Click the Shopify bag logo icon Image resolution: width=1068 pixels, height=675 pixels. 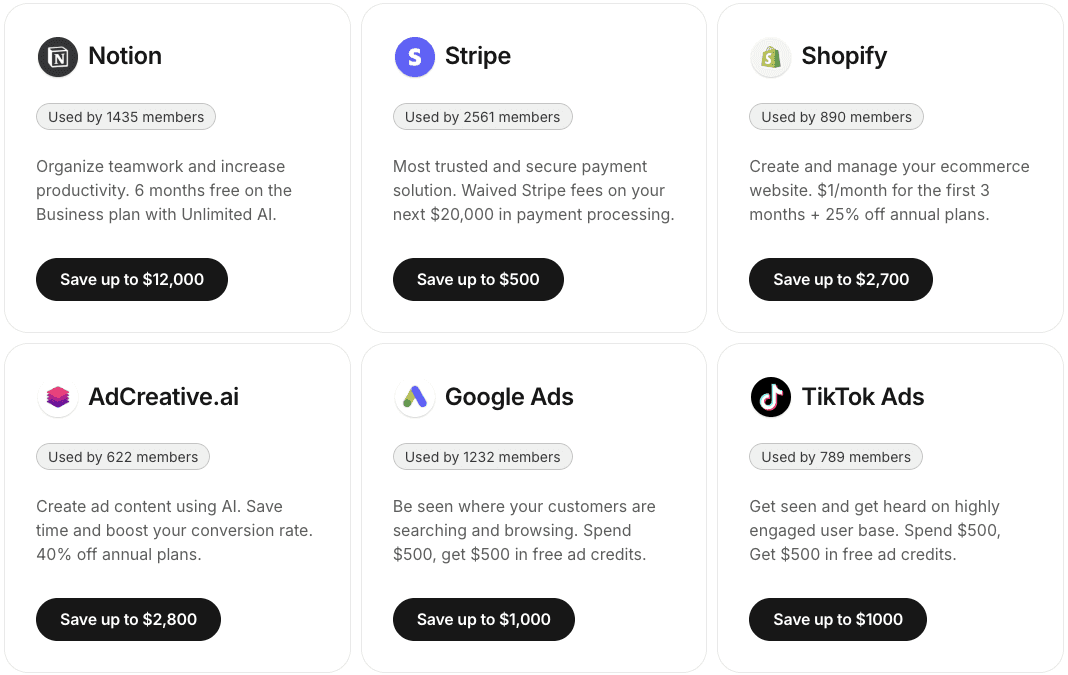tap(770, 57)
